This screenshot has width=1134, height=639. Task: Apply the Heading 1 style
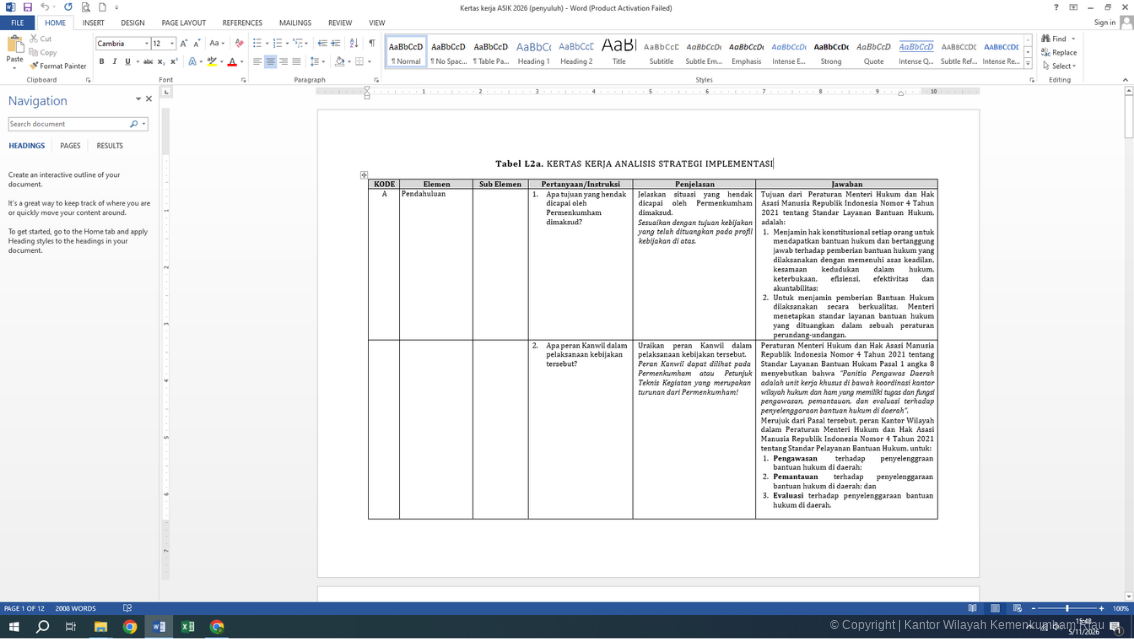tap(534, 53)
